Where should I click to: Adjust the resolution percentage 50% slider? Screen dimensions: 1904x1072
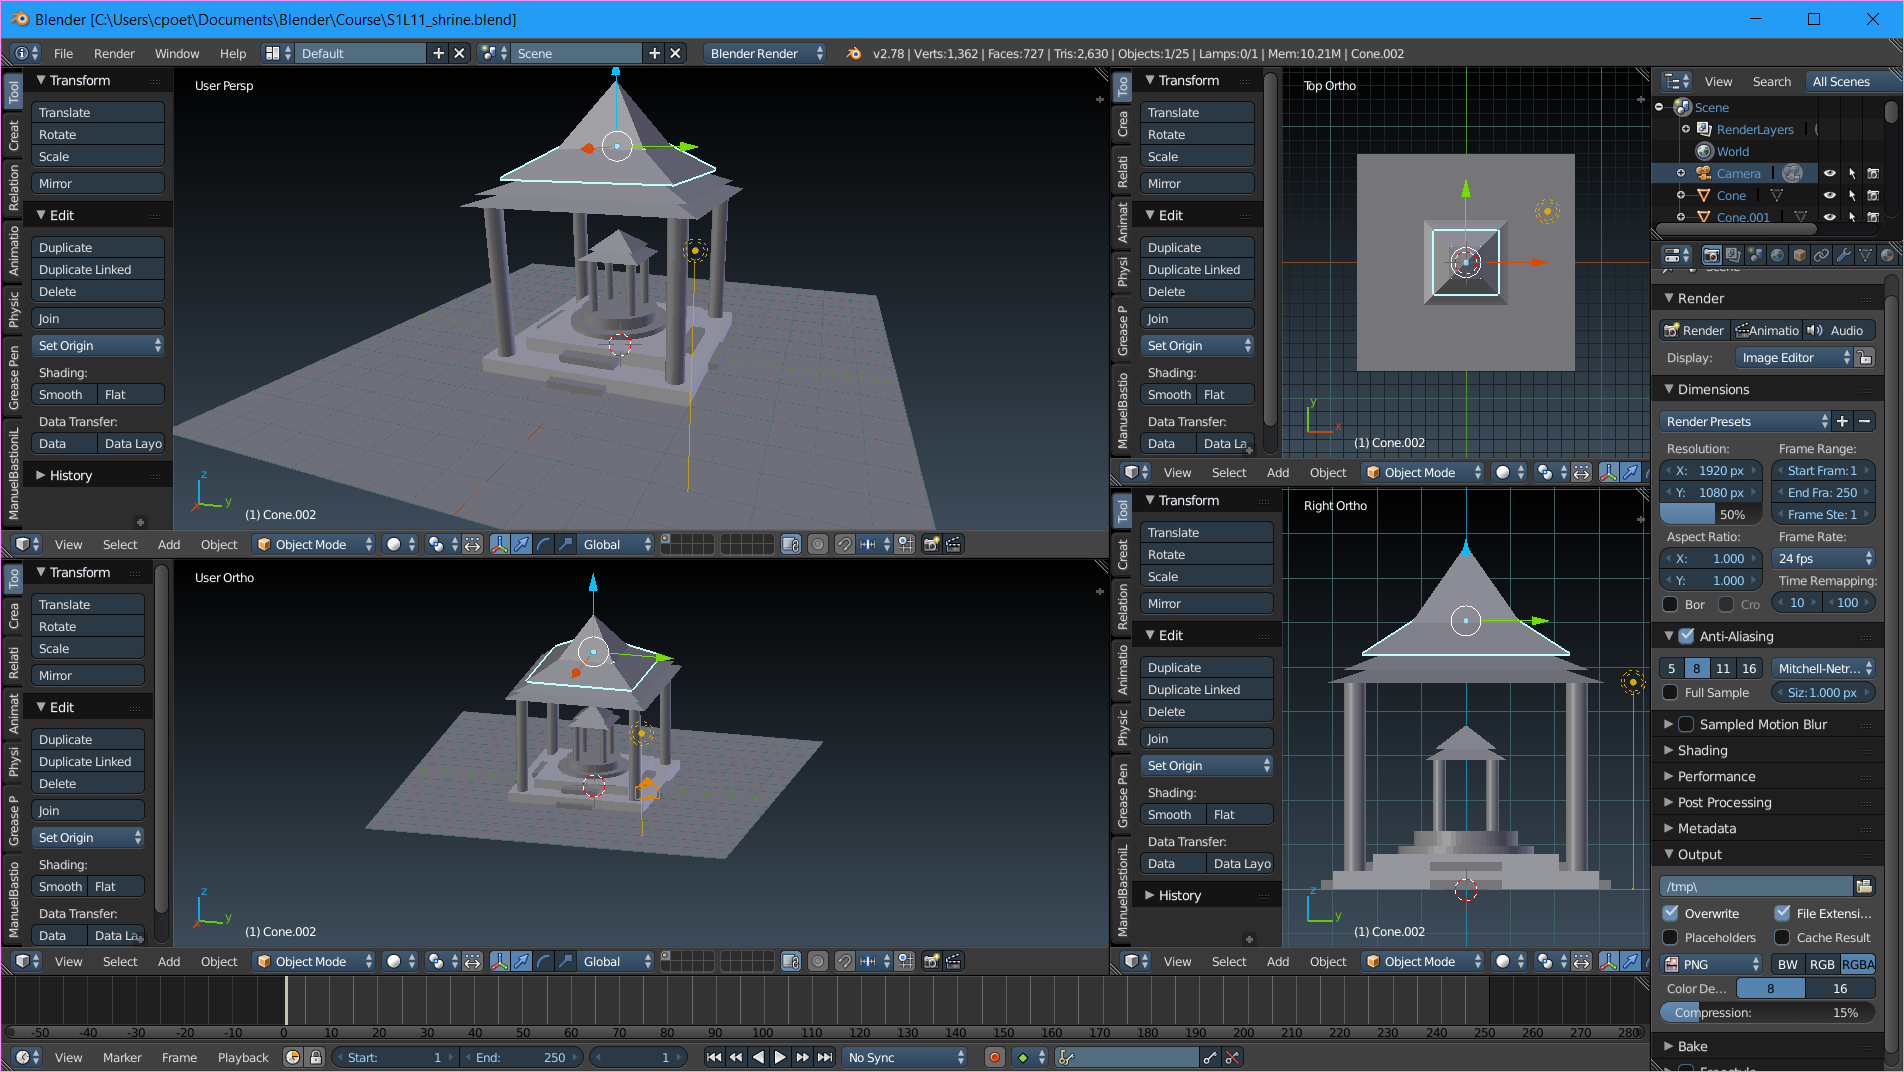pos(1712,514)
